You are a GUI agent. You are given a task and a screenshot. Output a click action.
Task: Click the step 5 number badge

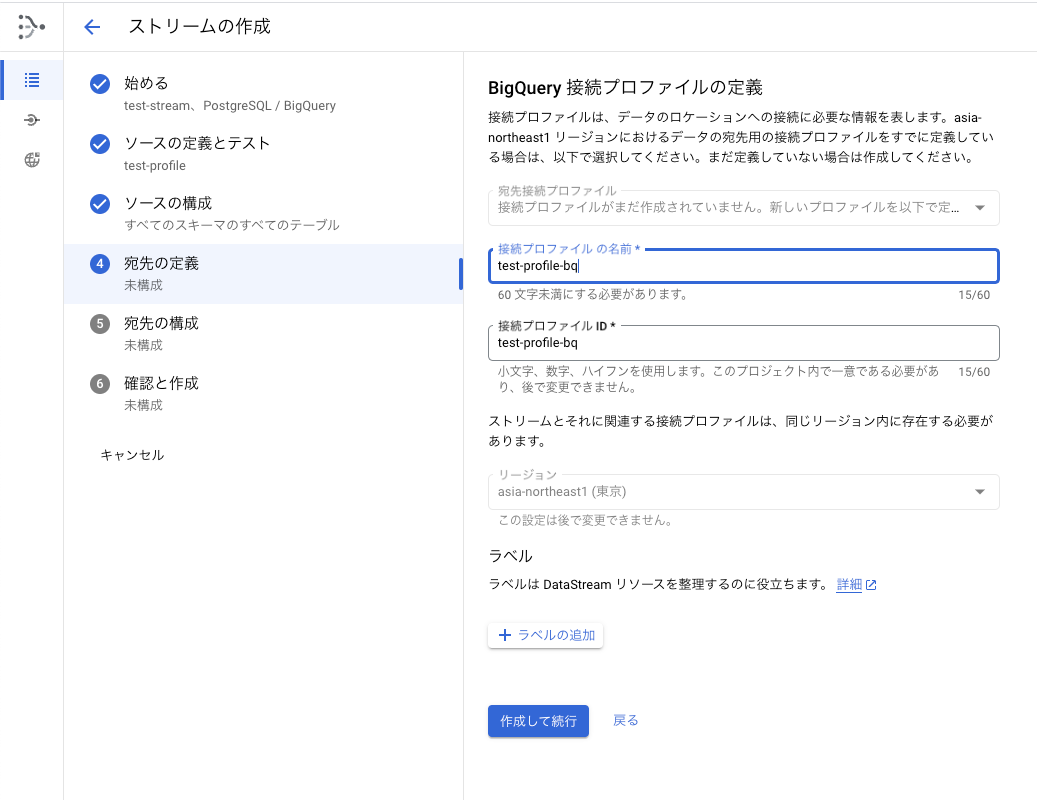click(x=100, y=323)
